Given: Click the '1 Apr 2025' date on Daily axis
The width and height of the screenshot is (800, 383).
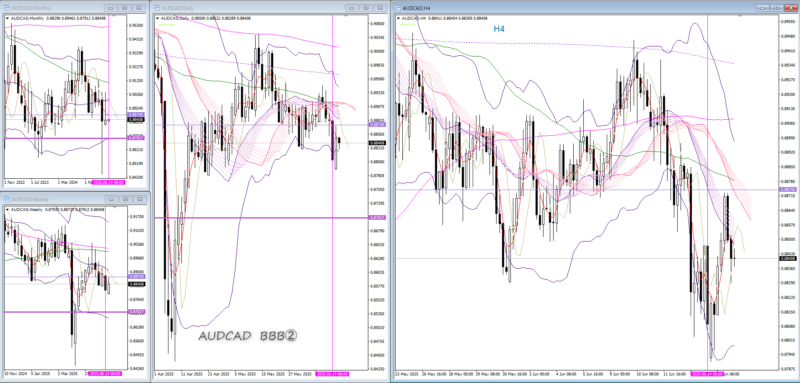Looking at the screenshot, I should pyautogui.click(x=164, y=374).
